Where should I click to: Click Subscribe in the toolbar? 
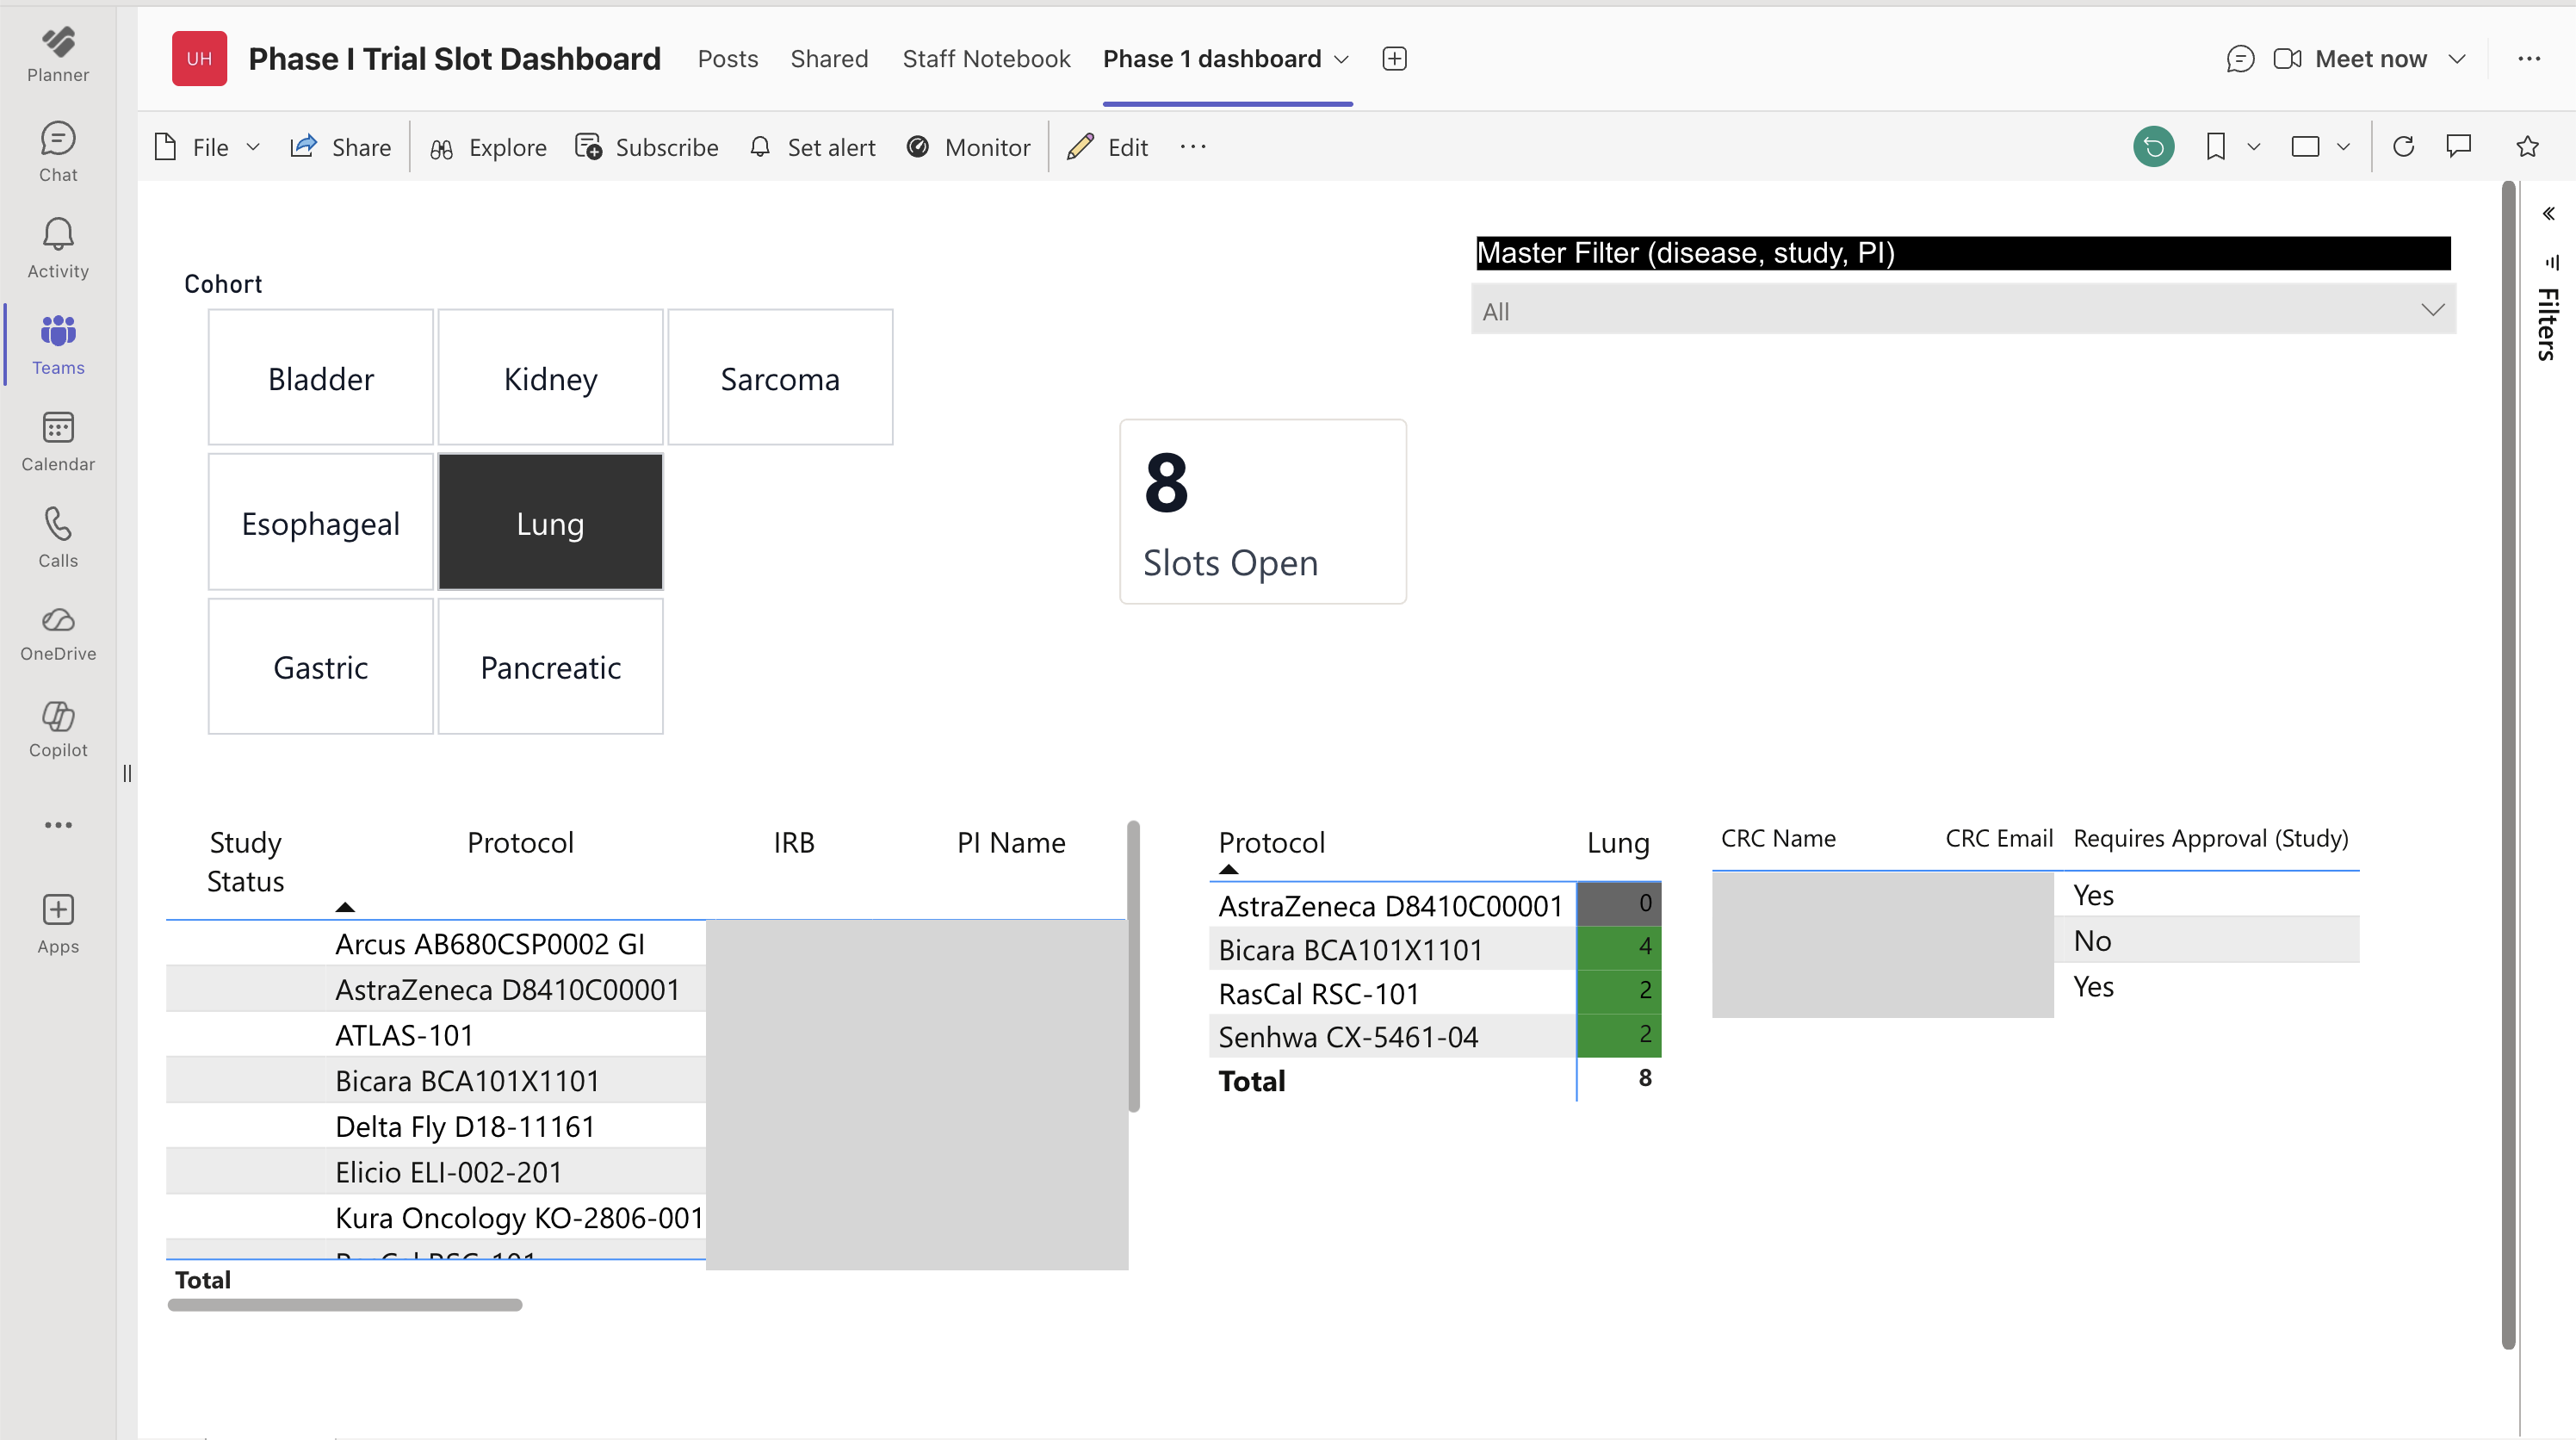(x=647, y=147)
